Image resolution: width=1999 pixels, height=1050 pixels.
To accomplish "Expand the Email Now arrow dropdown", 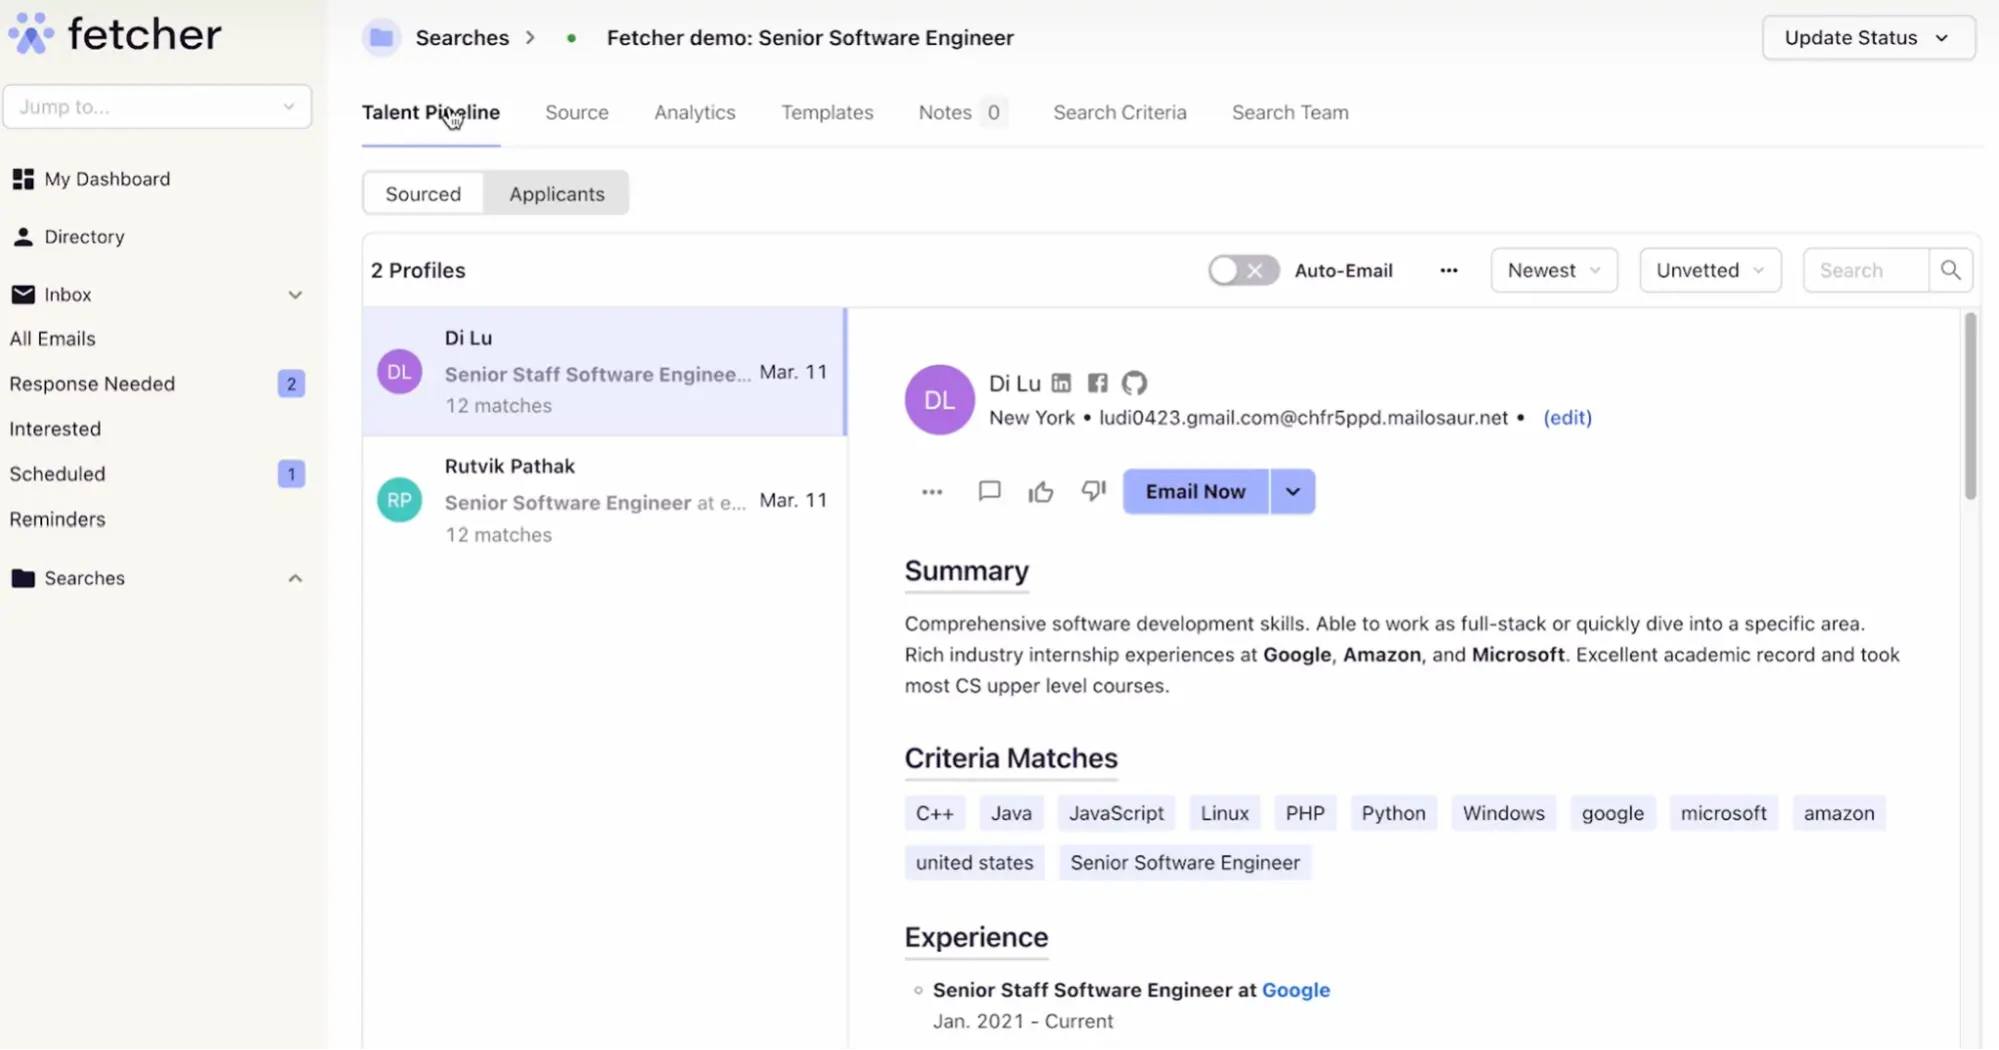I will coord(1293,491).
